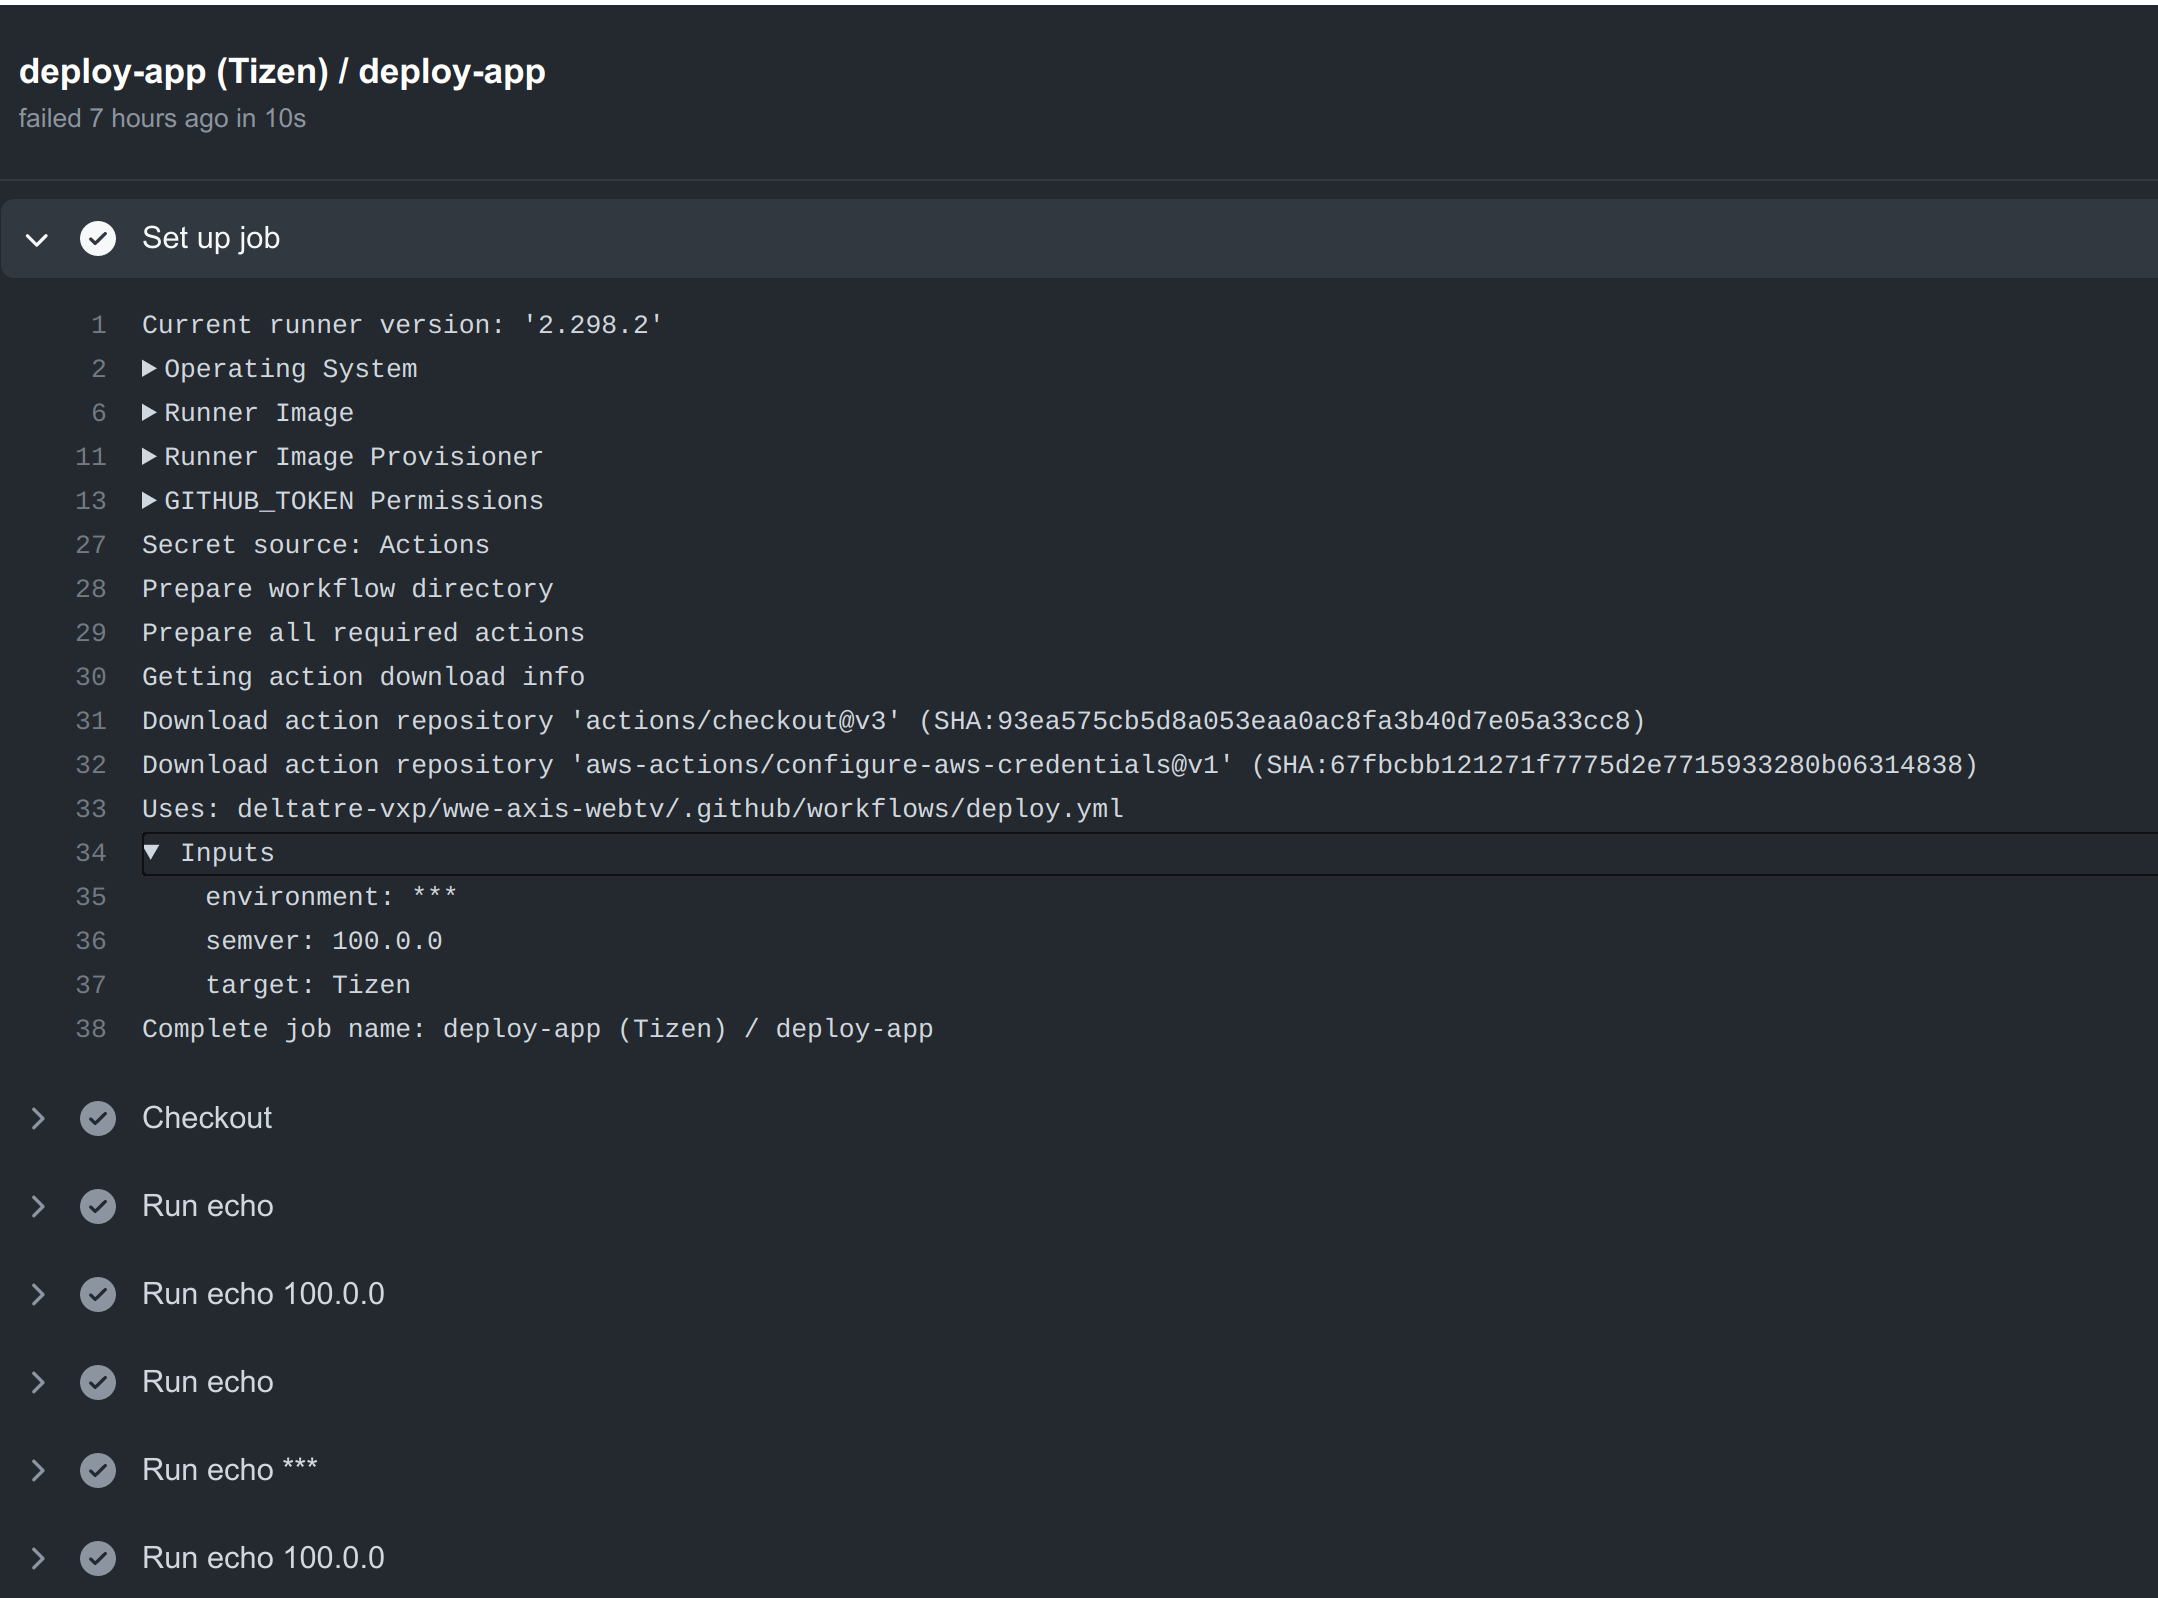Click the success icon beside Run echo 100.0.0
Viewport: 2158px width, 1598px height.
tap(98, 1294)
